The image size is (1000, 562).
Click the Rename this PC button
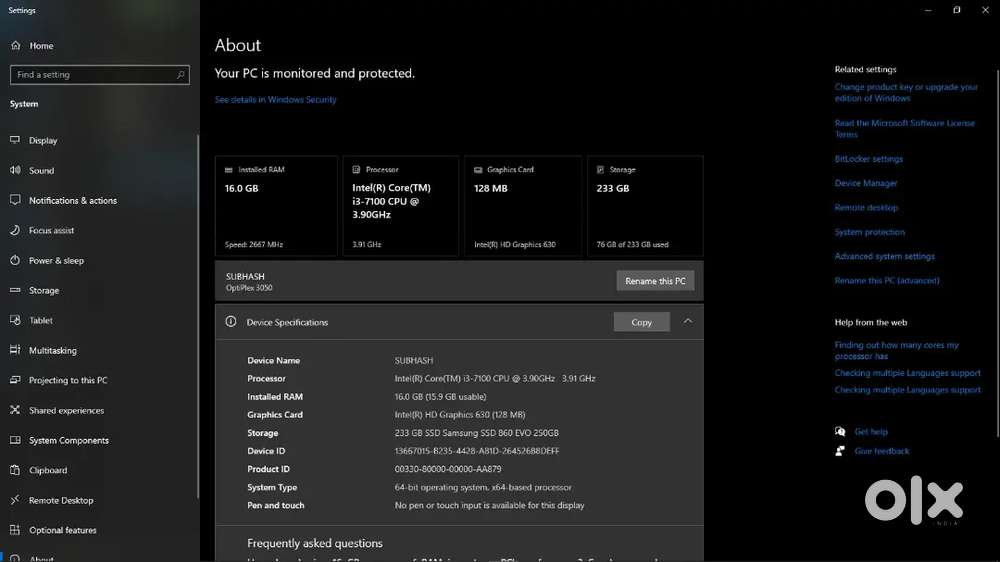[655, 281]
